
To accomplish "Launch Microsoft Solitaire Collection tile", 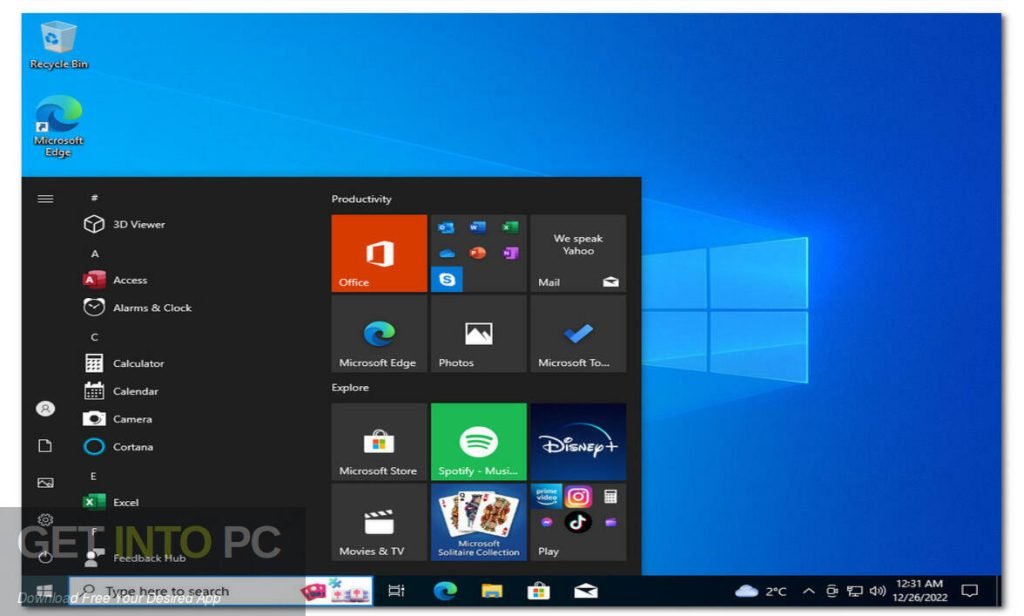I will (x=478, y=521).
